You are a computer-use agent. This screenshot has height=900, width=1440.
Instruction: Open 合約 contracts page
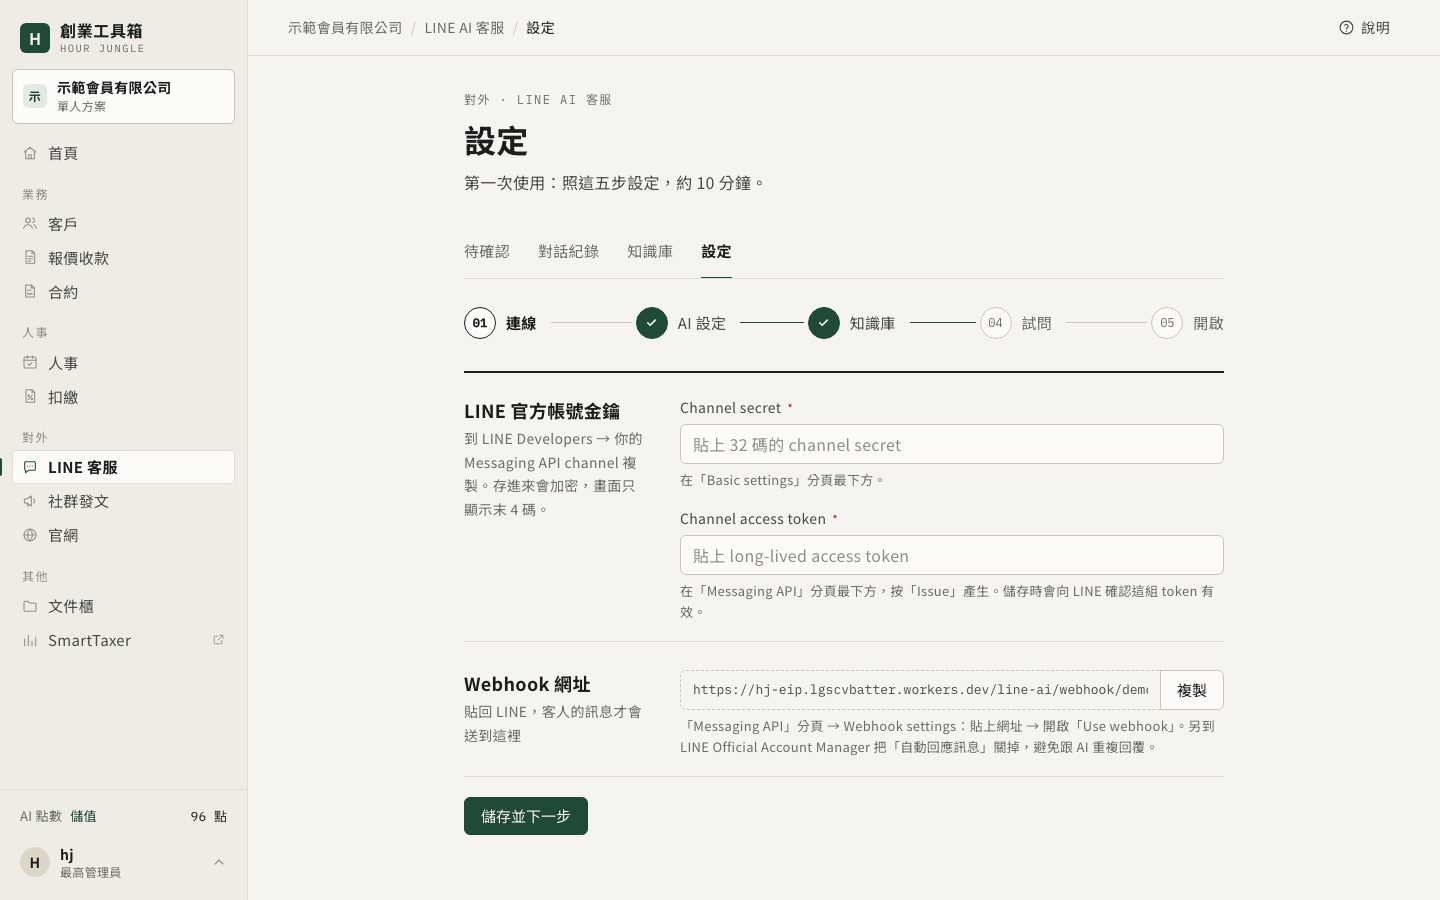[x=123, y=292]
